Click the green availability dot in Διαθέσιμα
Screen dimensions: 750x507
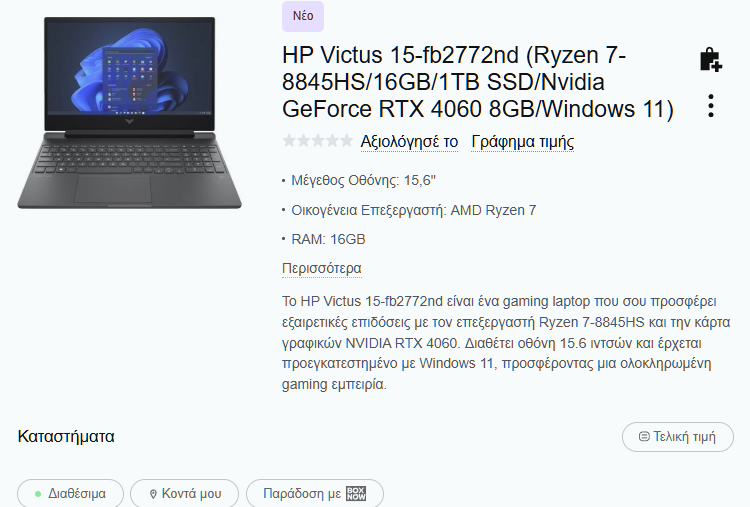[x=38, y=494]
